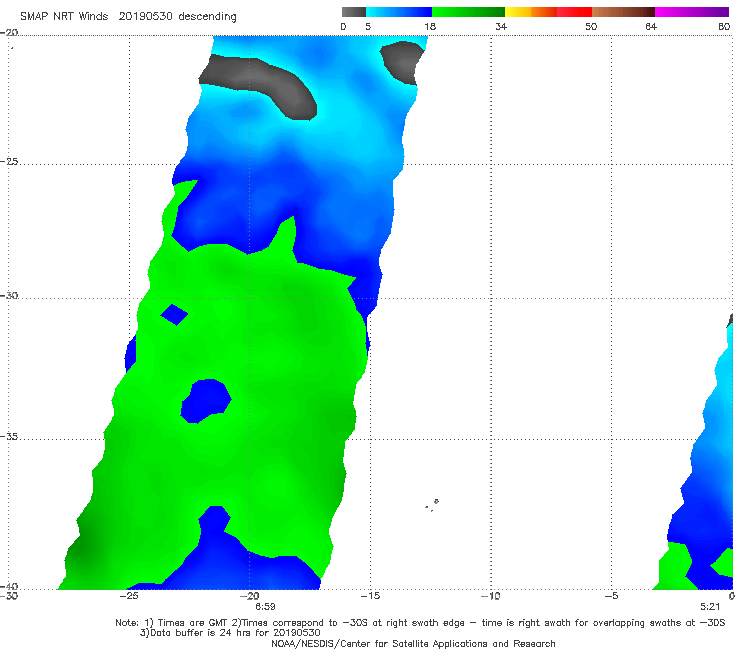Click the color bar label '5'
740x650 pixels.
pos(368,27)
